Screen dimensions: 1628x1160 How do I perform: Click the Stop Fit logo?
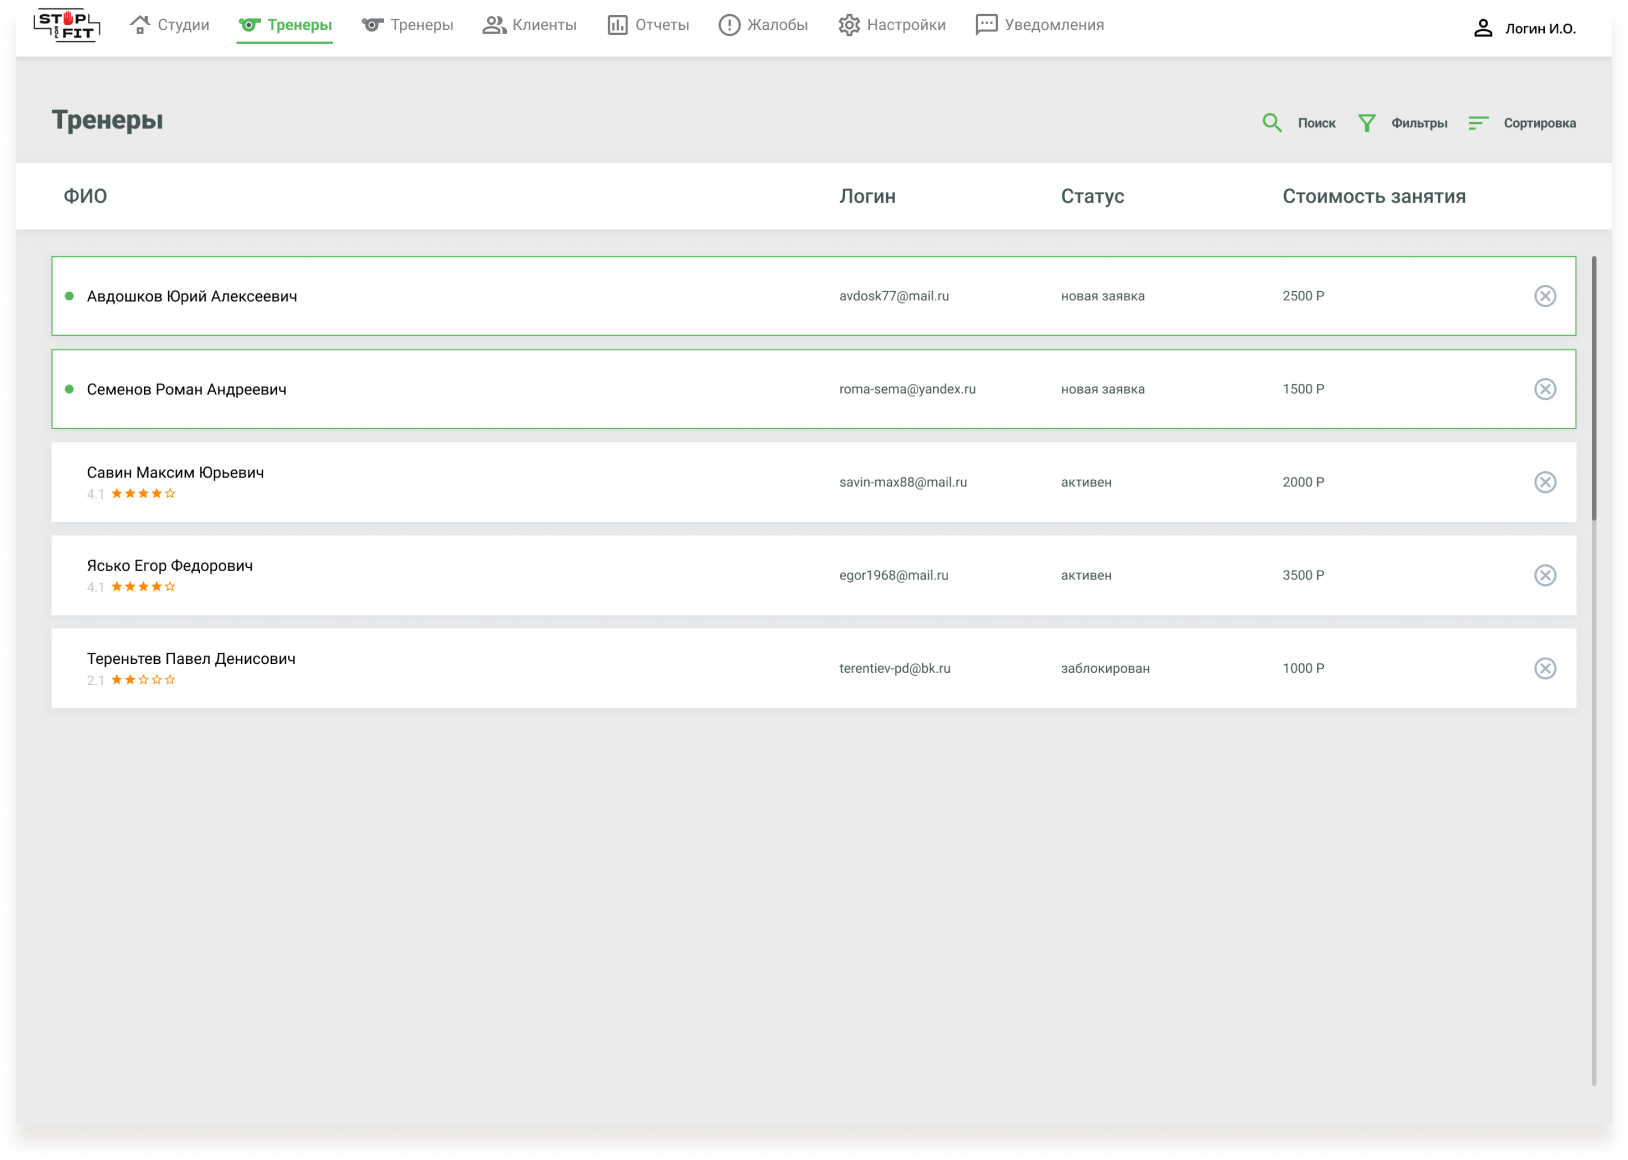pos(66,26)
